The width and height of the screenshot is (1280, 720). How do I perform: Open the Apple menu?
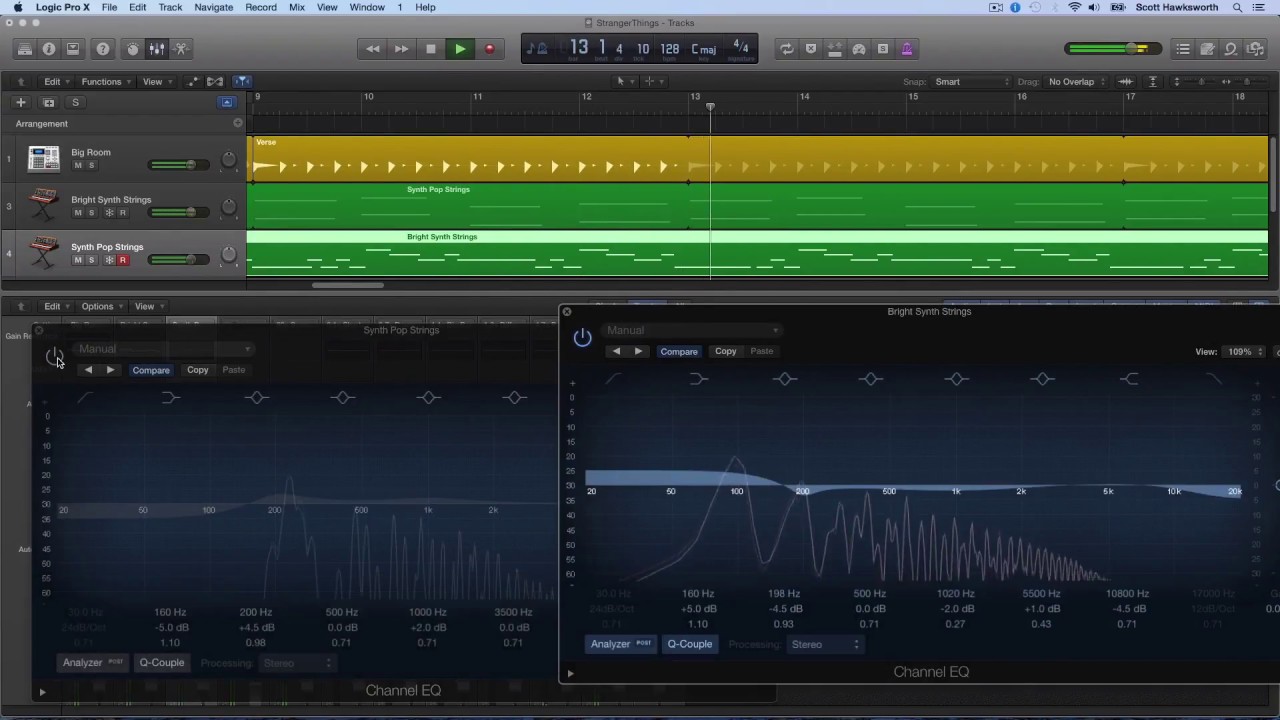pyautogui.click(x=17, y=7)
